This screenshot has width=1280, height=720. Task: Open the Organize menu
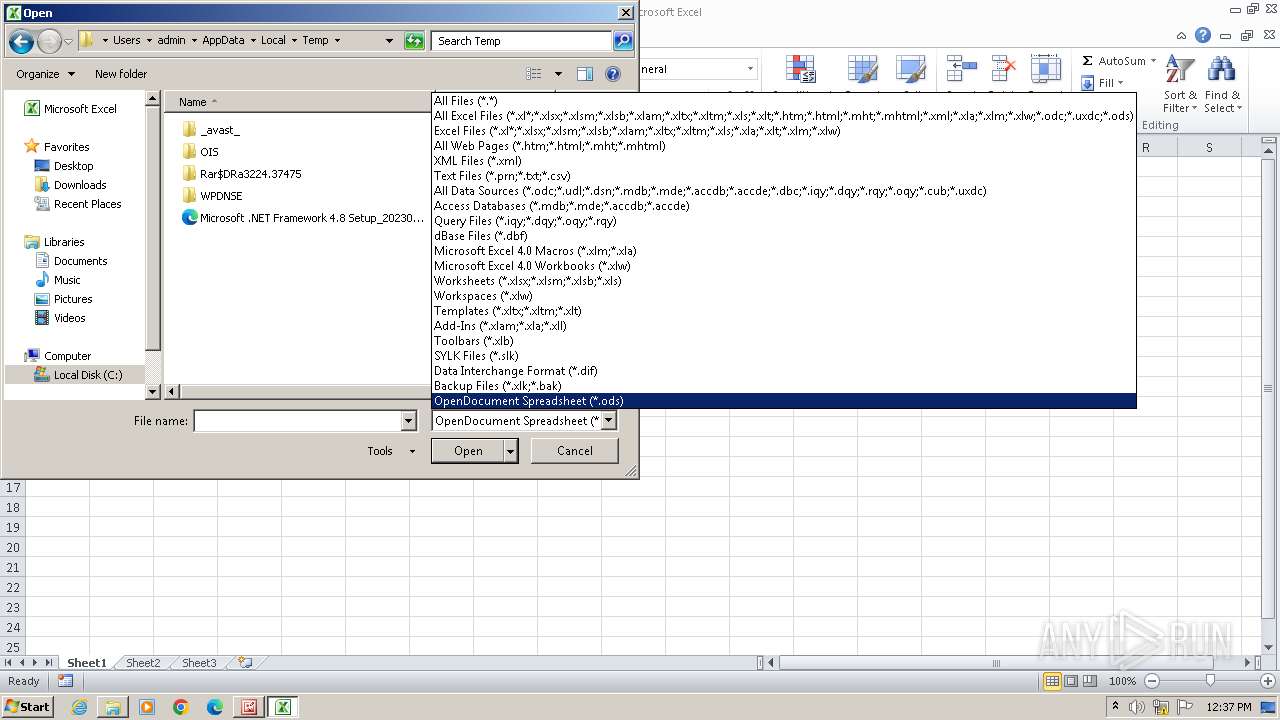tap(45, 74)
